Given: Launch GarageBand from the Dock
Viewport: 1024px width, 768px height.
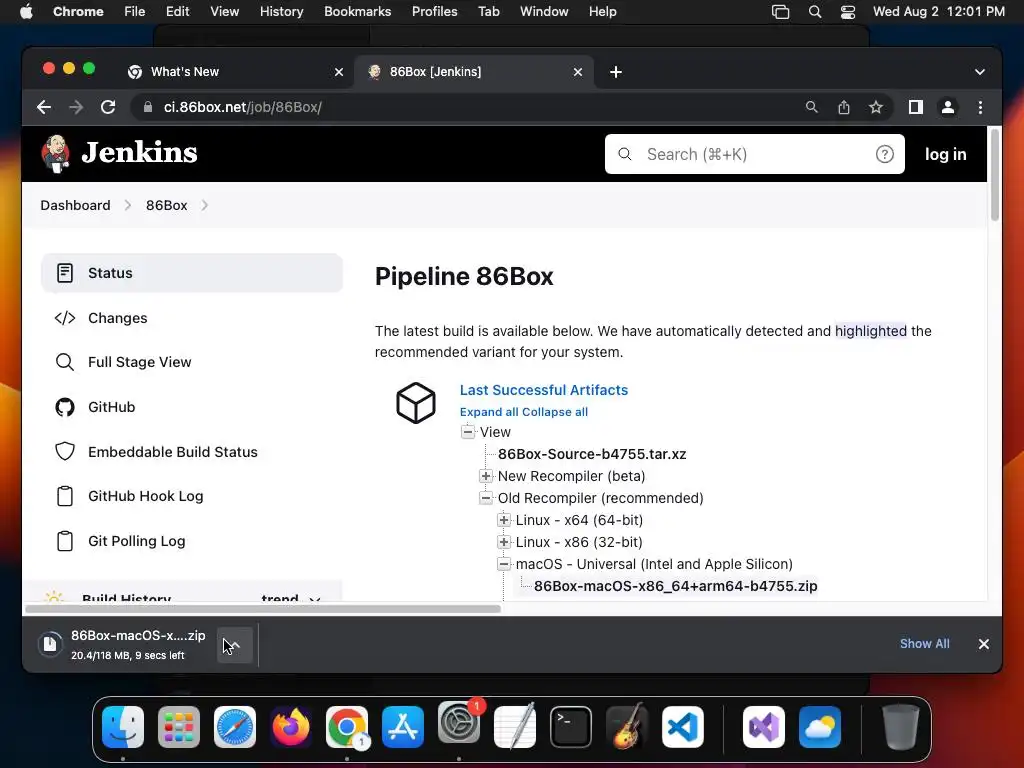Looking at the screenshot, I should point(627,727).
